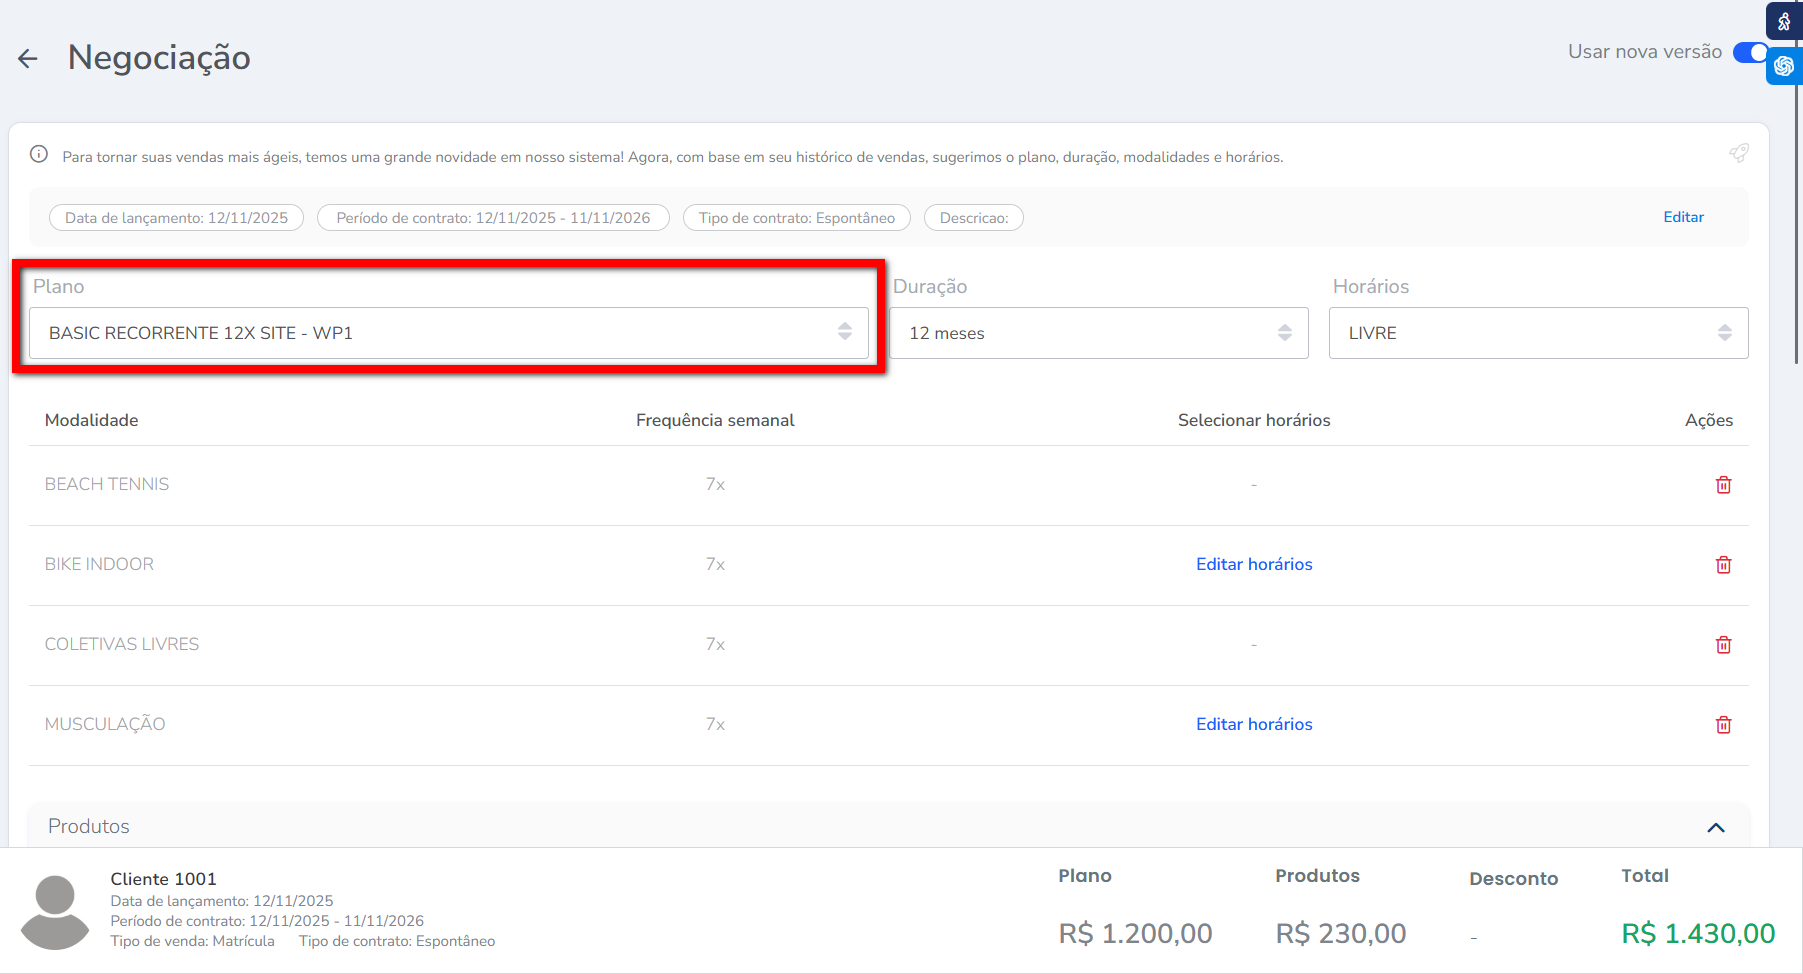Click the Cliente 1001 avatar image
The width and height of the screenshot is (1803, 974).
55,912
